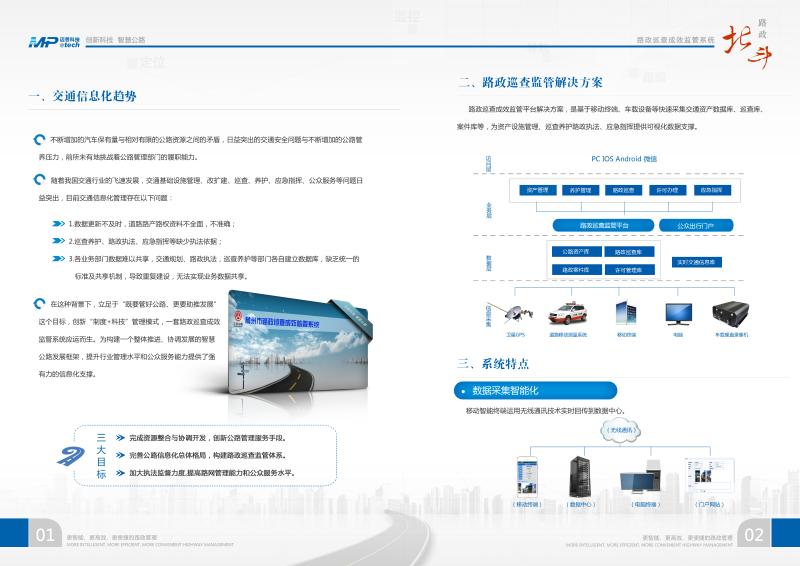Click the desktop monitor icon in architecture diagram

click(x=678, y=313)
